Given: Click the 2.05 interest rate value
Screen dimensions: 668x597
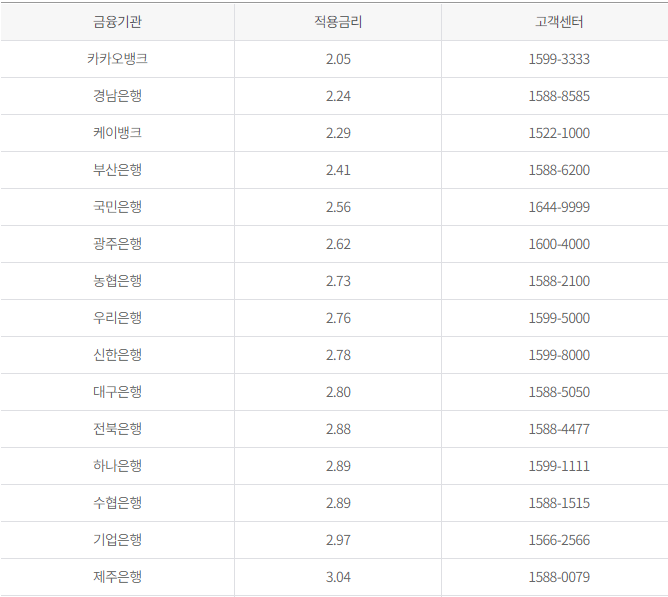Looking at the screenshot, I should click(x=338, y=59).
